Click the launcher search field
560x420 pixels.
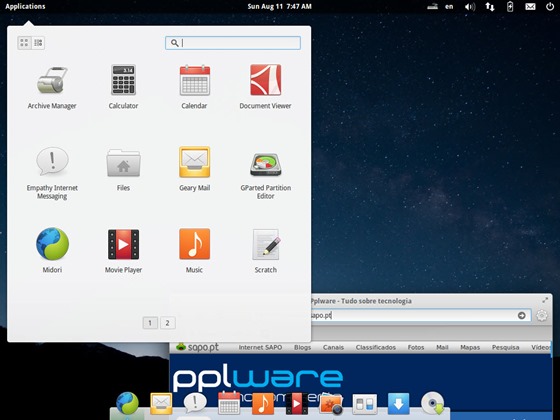tap(233, 43)
